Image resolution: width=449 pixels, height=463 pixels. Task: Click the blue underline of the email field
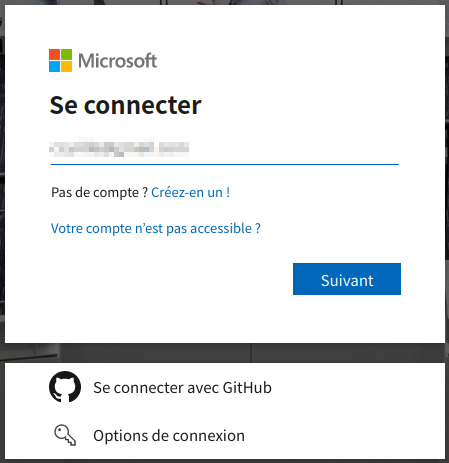tap(225, 164)
